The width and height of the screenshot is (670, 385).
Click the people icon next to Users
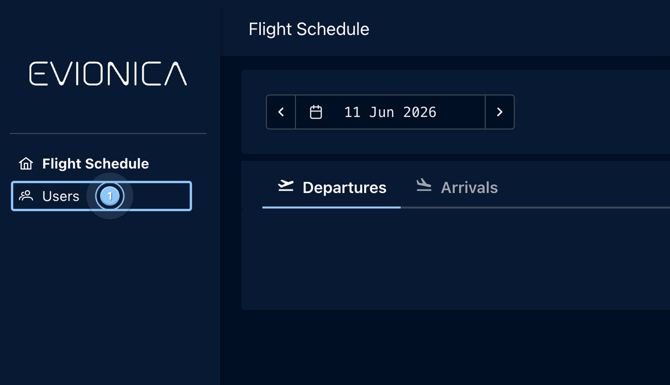coord(26,196)
